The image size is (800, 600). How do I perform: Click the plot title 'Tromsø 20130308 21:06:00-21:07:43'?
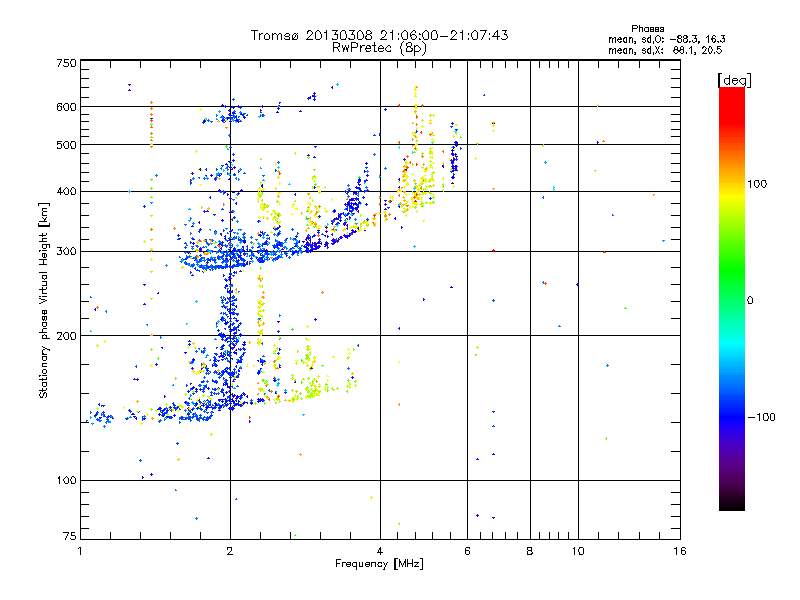[x=379, y=35]
